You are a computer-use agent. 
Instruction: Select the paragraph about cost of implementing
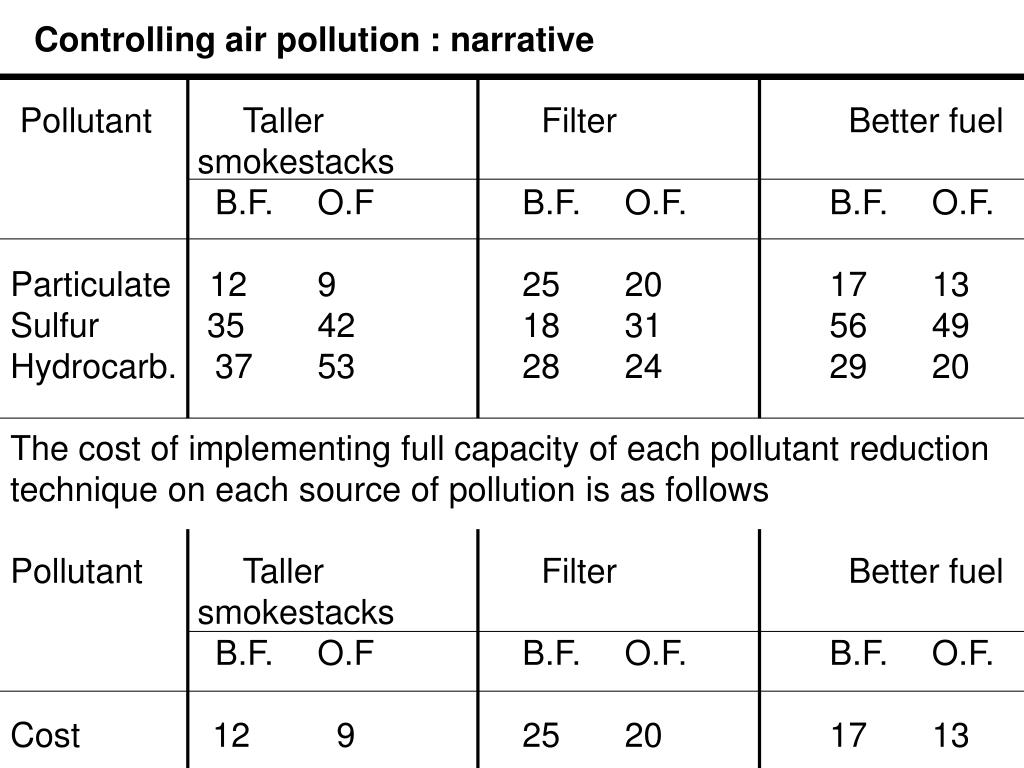pyautogui.click(x=500, y=470)
